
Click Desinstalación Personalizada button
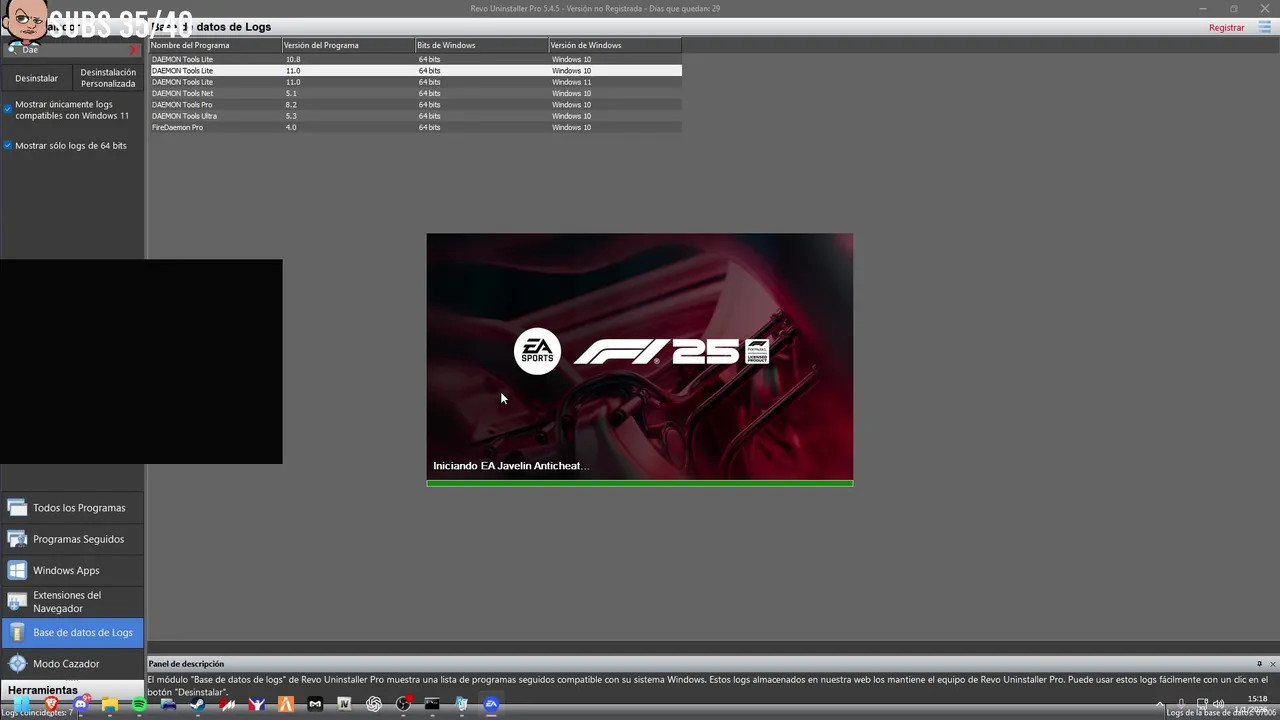pos(108,78)
